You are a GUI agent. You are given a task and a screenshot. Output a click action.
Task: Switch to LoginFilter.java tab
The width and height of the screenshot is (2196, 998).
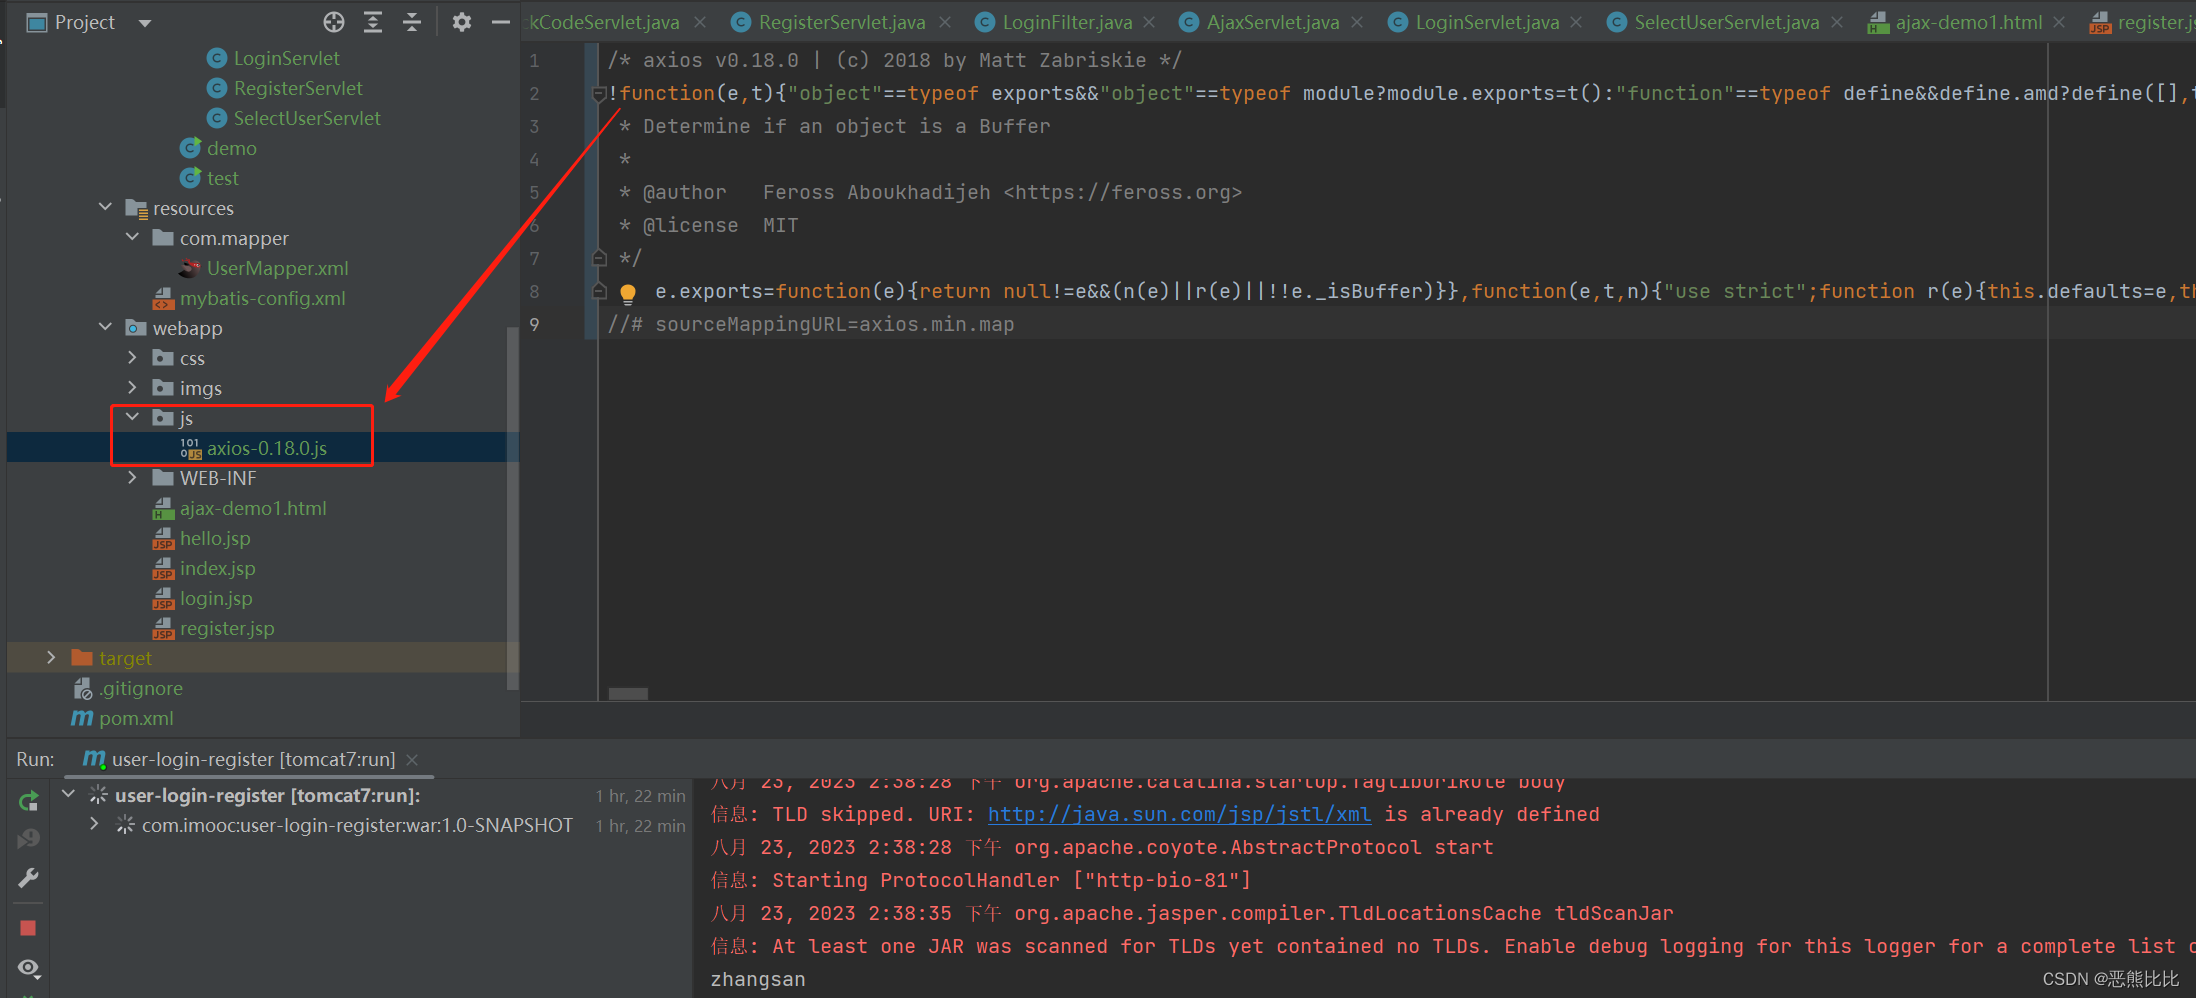click(1067, 22)
